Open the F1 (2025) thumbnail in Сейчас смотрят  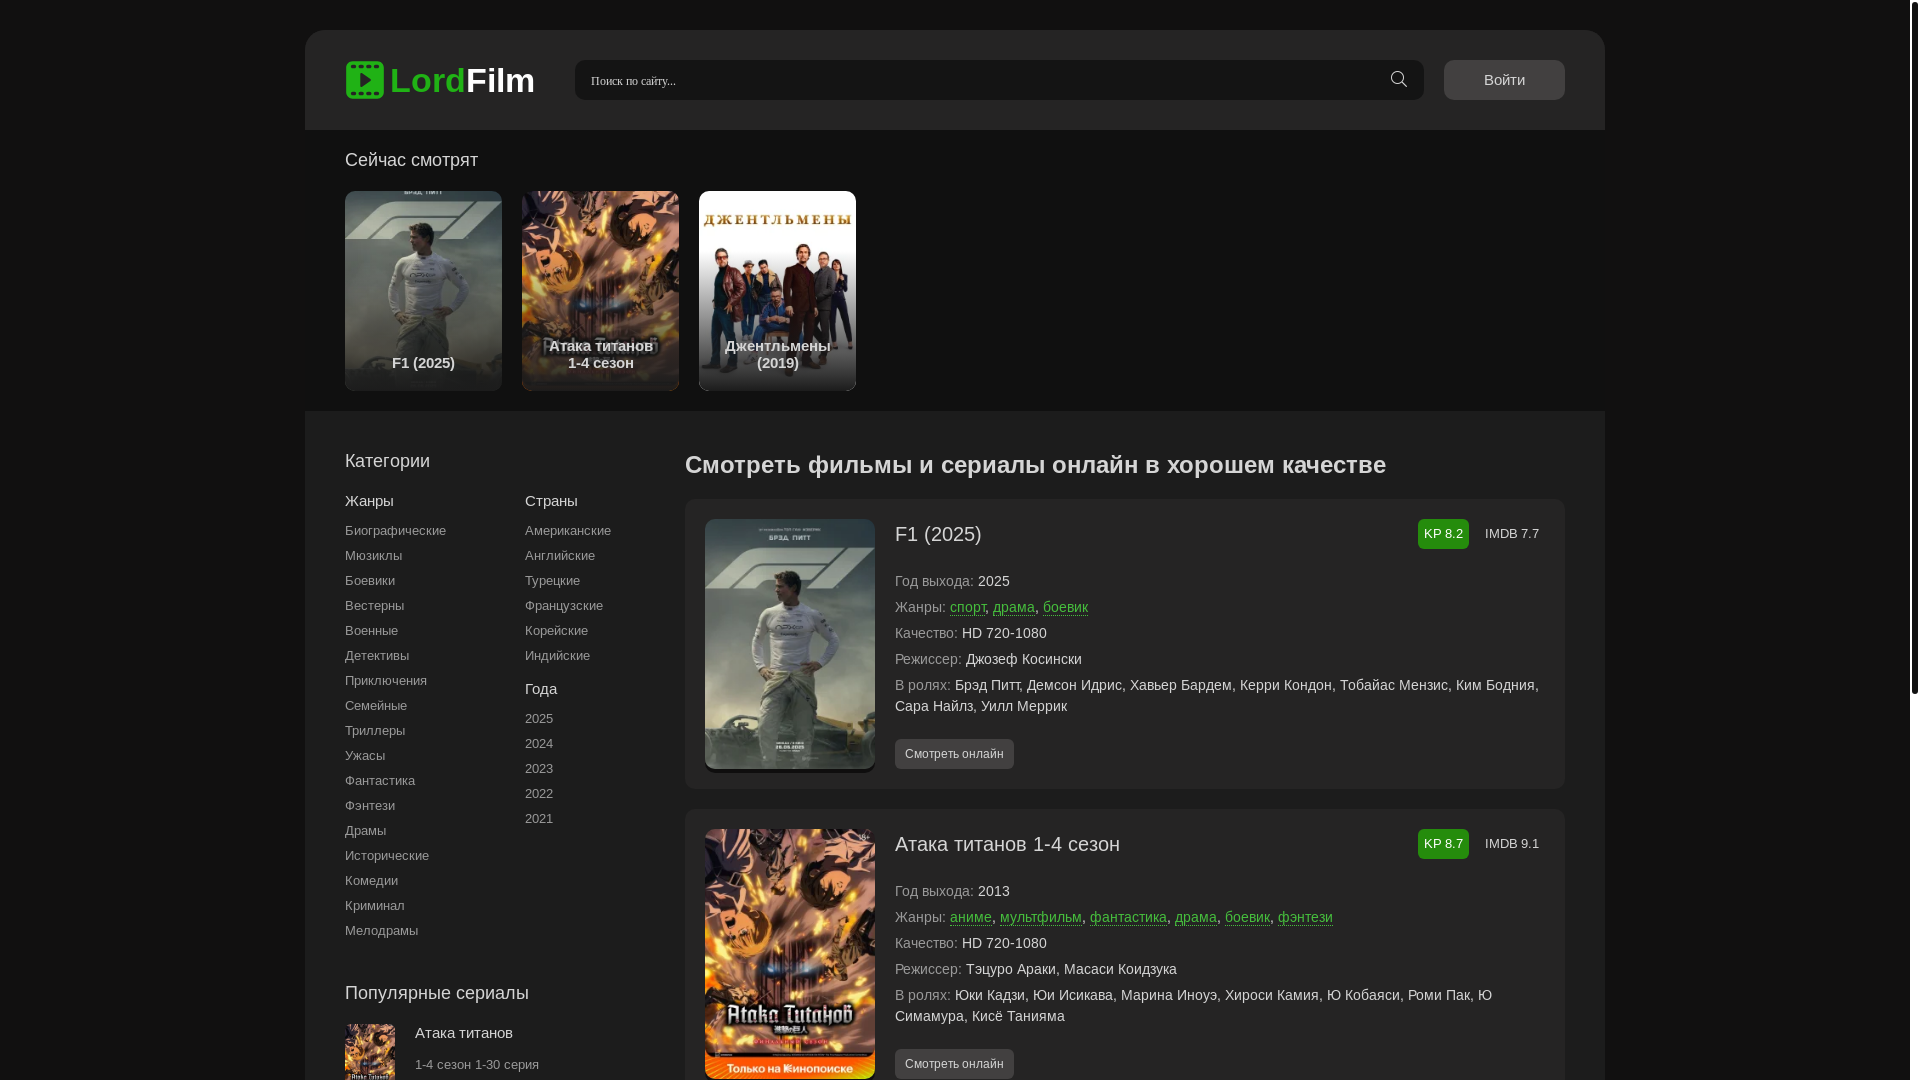pyautogui.click(x=423, y=290)
